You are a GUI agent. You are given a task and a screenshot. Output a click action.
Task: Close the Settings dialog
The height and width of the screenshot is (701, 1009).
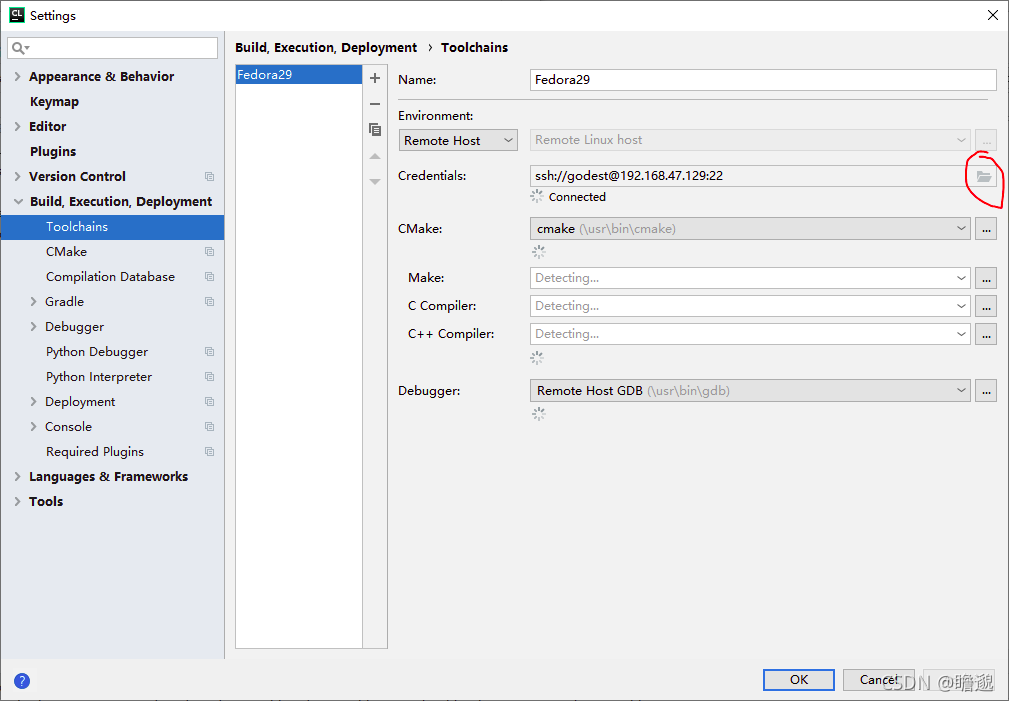coord(993,15)
